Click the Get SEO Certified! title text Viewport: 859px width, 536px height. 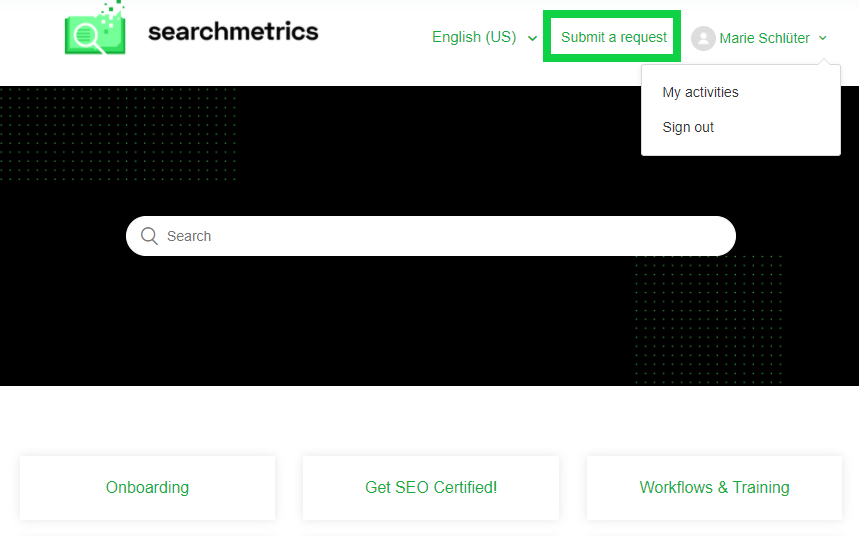[x=431, y=487]
